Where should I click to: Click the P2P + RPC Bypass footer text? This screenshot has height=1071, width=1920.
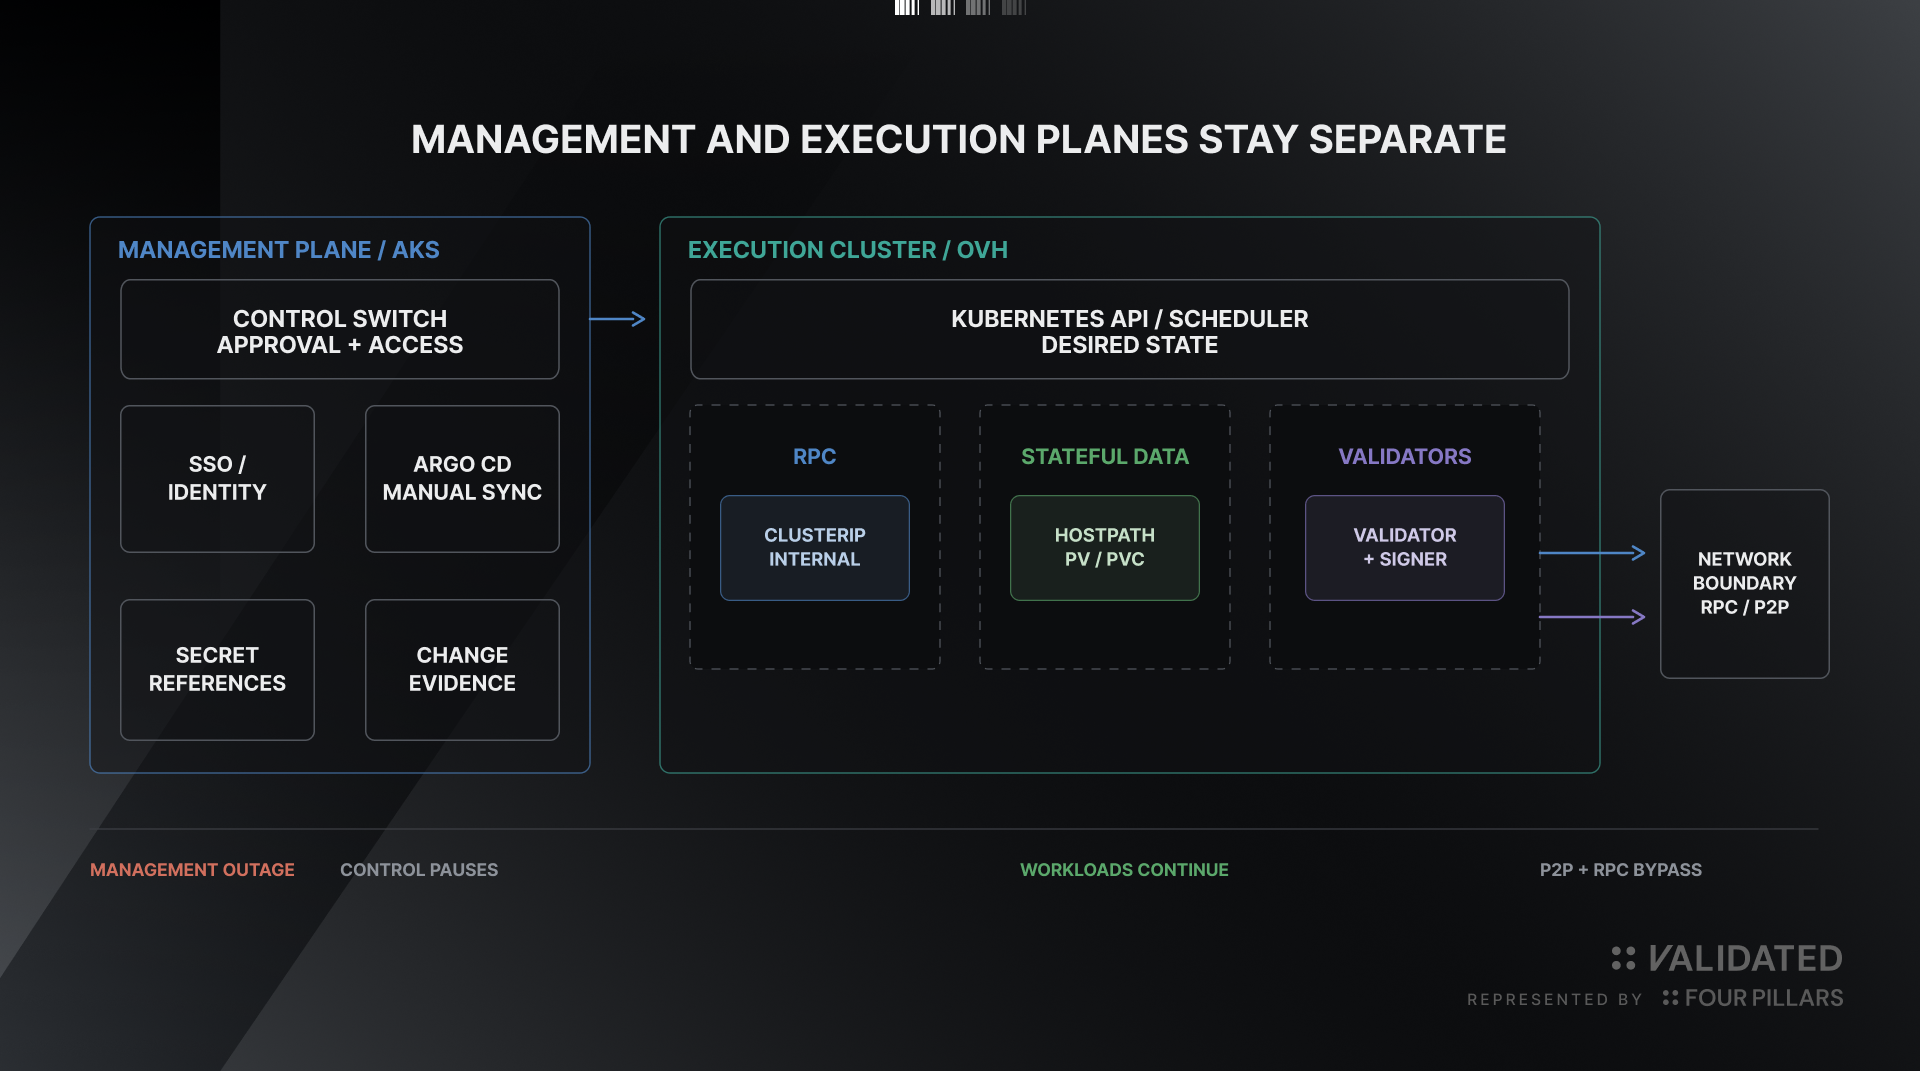(x=1621, y=870)
